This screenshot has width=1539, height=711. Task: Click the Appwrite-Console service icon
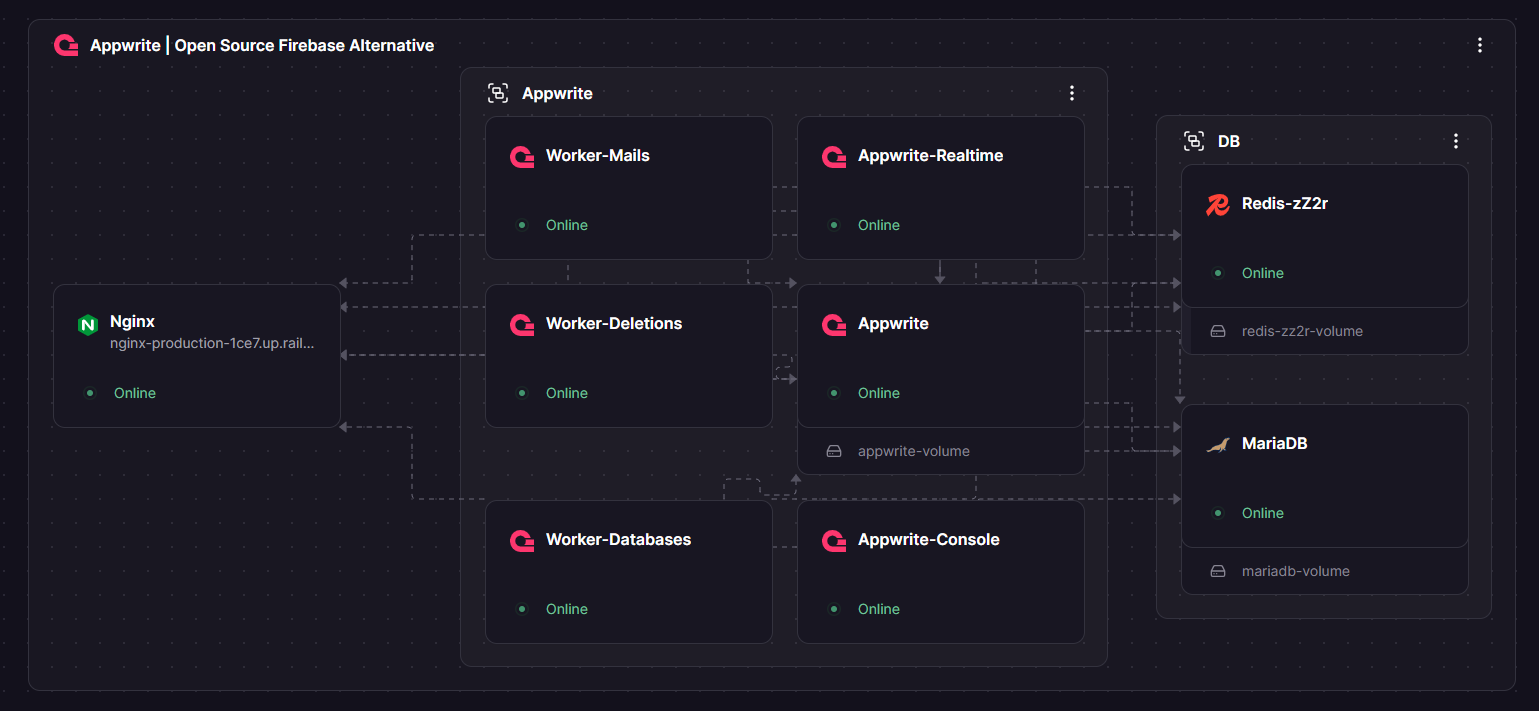click(834, 540)
